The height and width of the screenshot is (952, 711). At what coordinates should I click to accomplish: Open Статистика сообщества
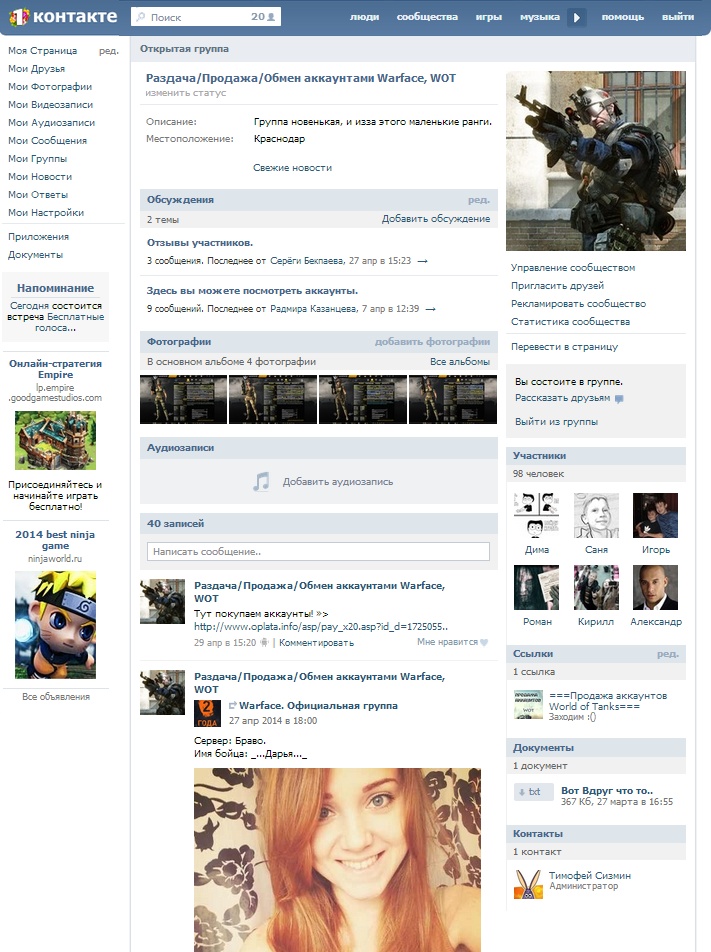click(x=570, y=322)
